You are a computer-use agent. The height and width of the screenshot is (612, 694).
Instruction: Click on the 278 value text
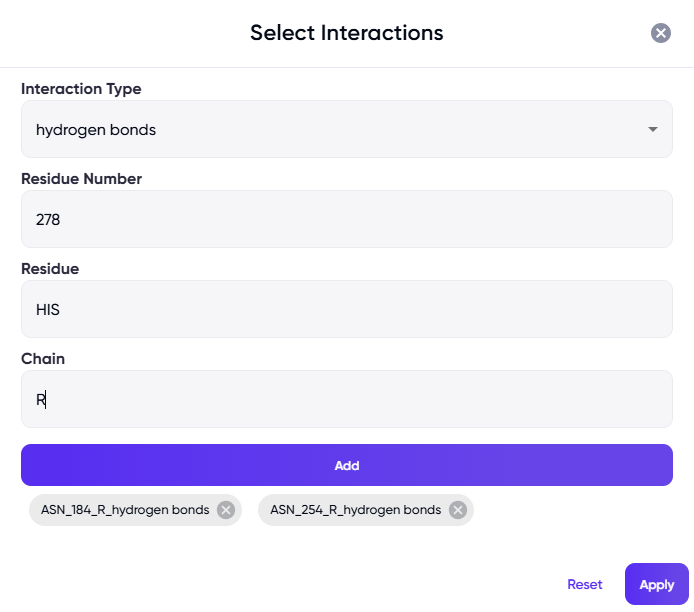click(48, 219)
